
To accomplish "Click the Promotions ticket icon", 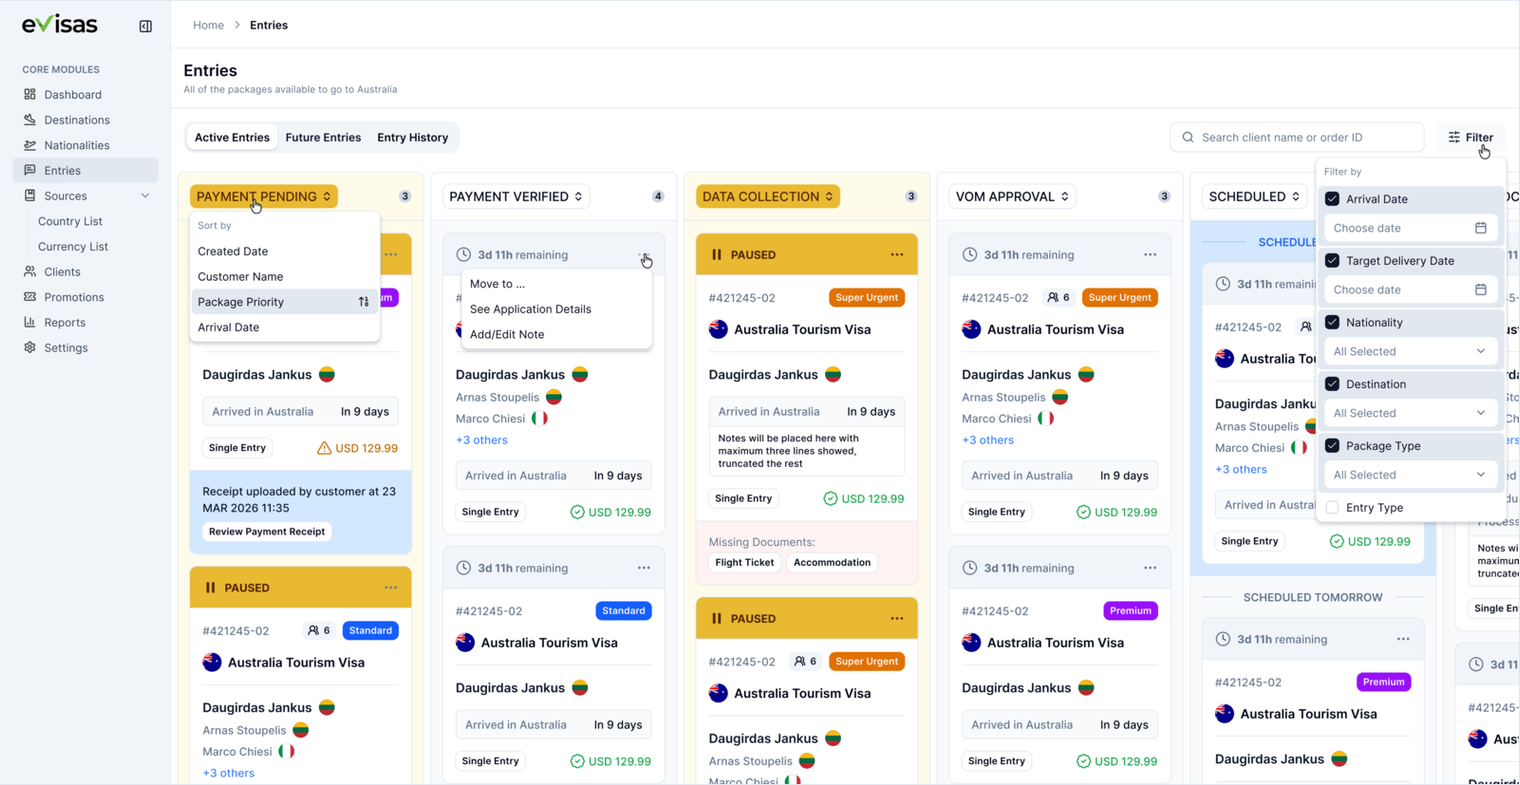I will (x=30, y=297).
